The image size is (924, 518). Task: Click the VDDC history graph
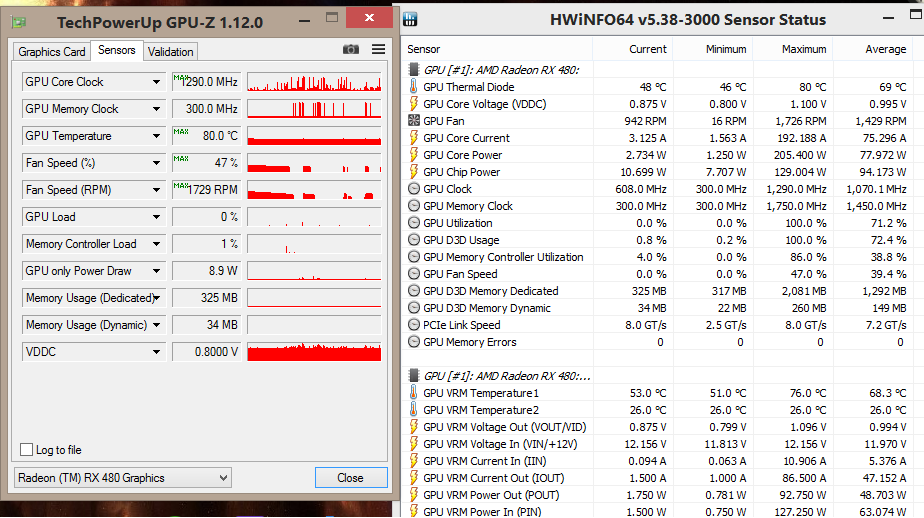point(314,352)
